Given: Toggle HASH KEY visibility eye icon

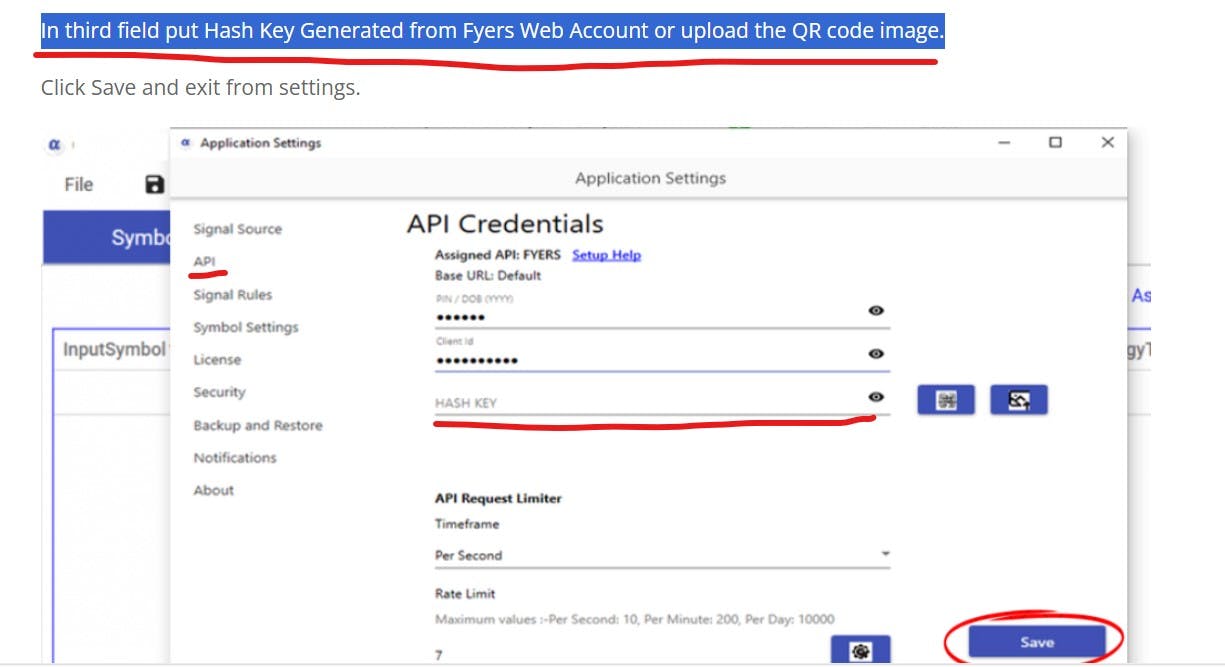Looking at the screenshot, I should (x=876, y=398).
